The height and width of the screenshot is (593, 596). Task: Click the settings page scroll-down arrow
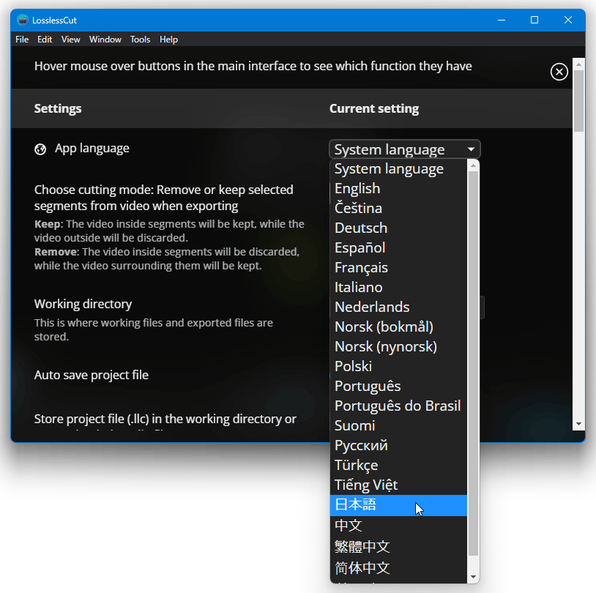579,423
